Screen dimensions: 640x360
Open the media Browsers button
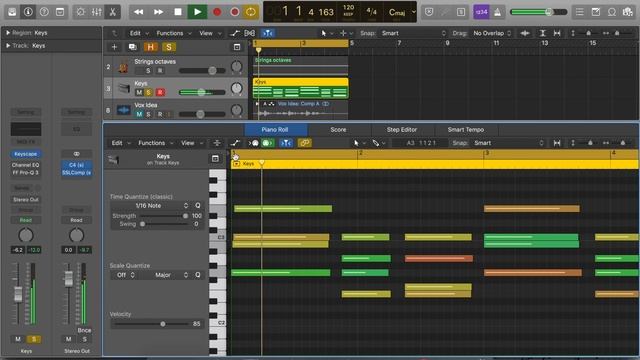[x=628, y=12]
